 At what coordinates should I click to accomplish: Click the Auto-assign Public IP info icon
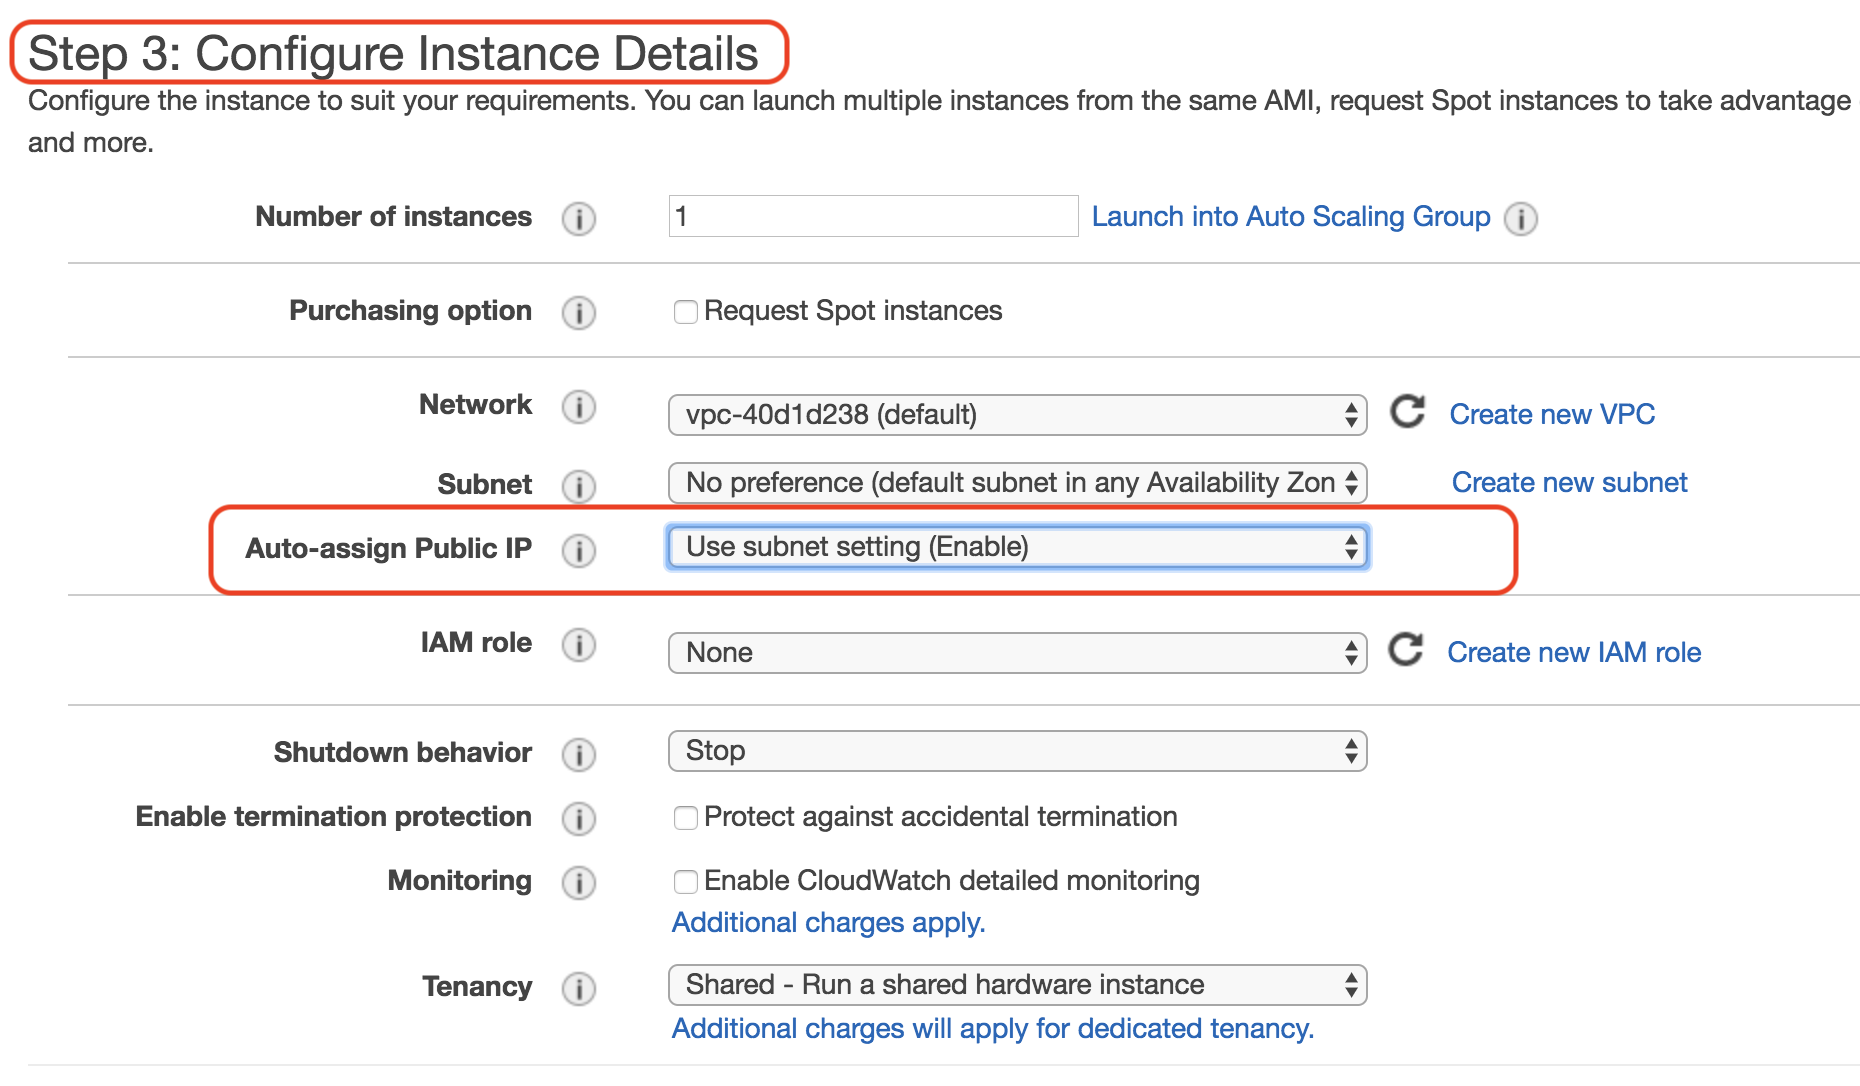click(x=579, y=550)
